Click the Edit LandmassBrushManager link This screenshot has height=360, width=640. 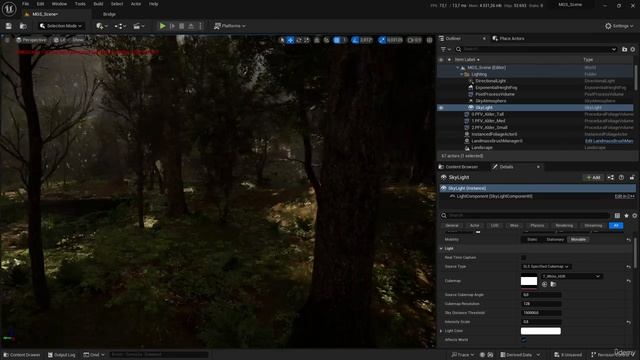[609, 141]
